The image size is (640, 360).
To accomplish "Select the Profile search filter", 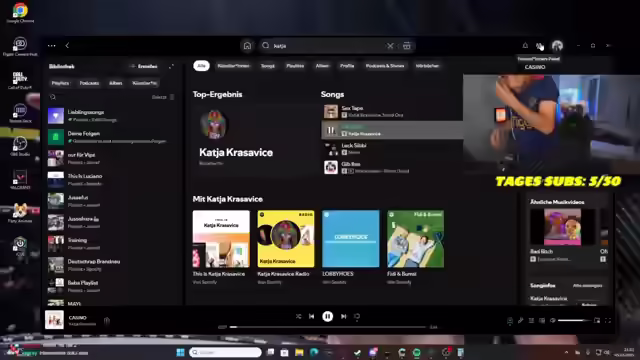I will (x=347, y=66).
